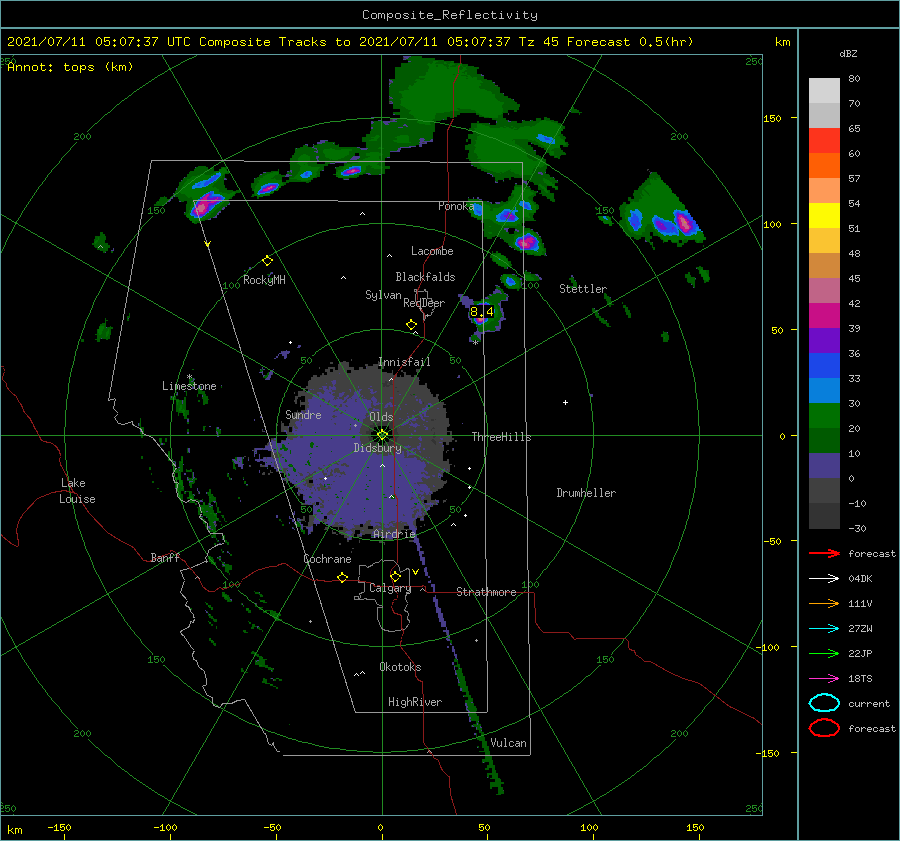The width and height of the screenshot is (900, 841).
Task: Click the Lake Louise label
Action: [x=77, y=491]
